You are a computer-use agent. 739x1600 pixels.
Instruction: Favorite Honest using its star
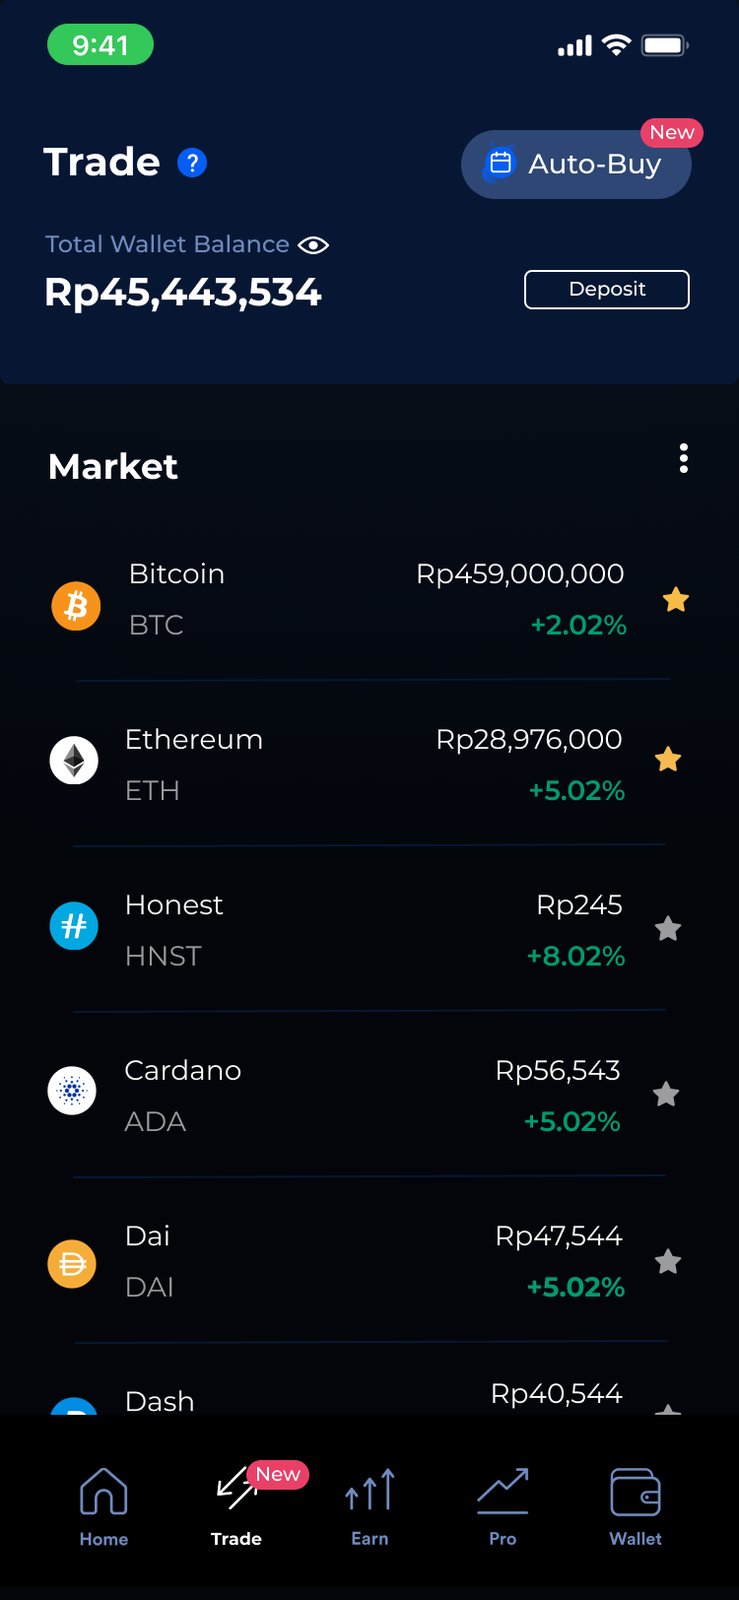pos(668,929)
